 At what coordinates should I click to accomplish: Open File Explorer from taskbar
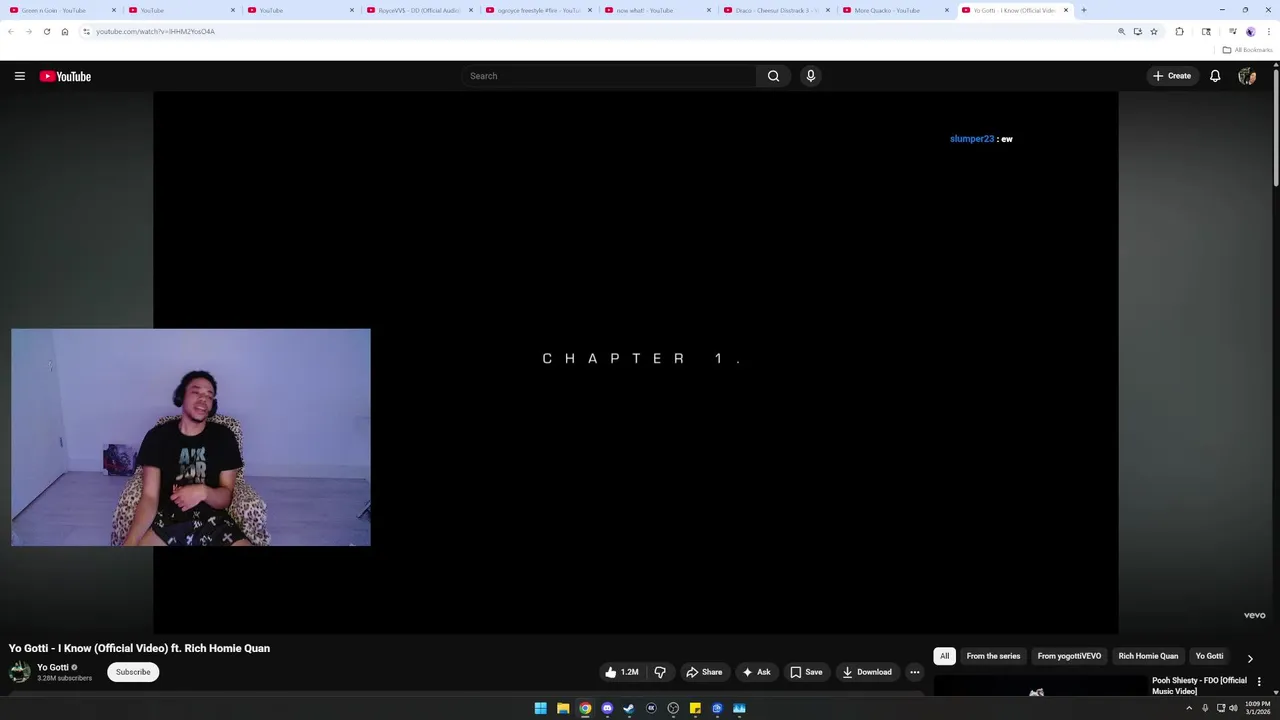point(563,708)
